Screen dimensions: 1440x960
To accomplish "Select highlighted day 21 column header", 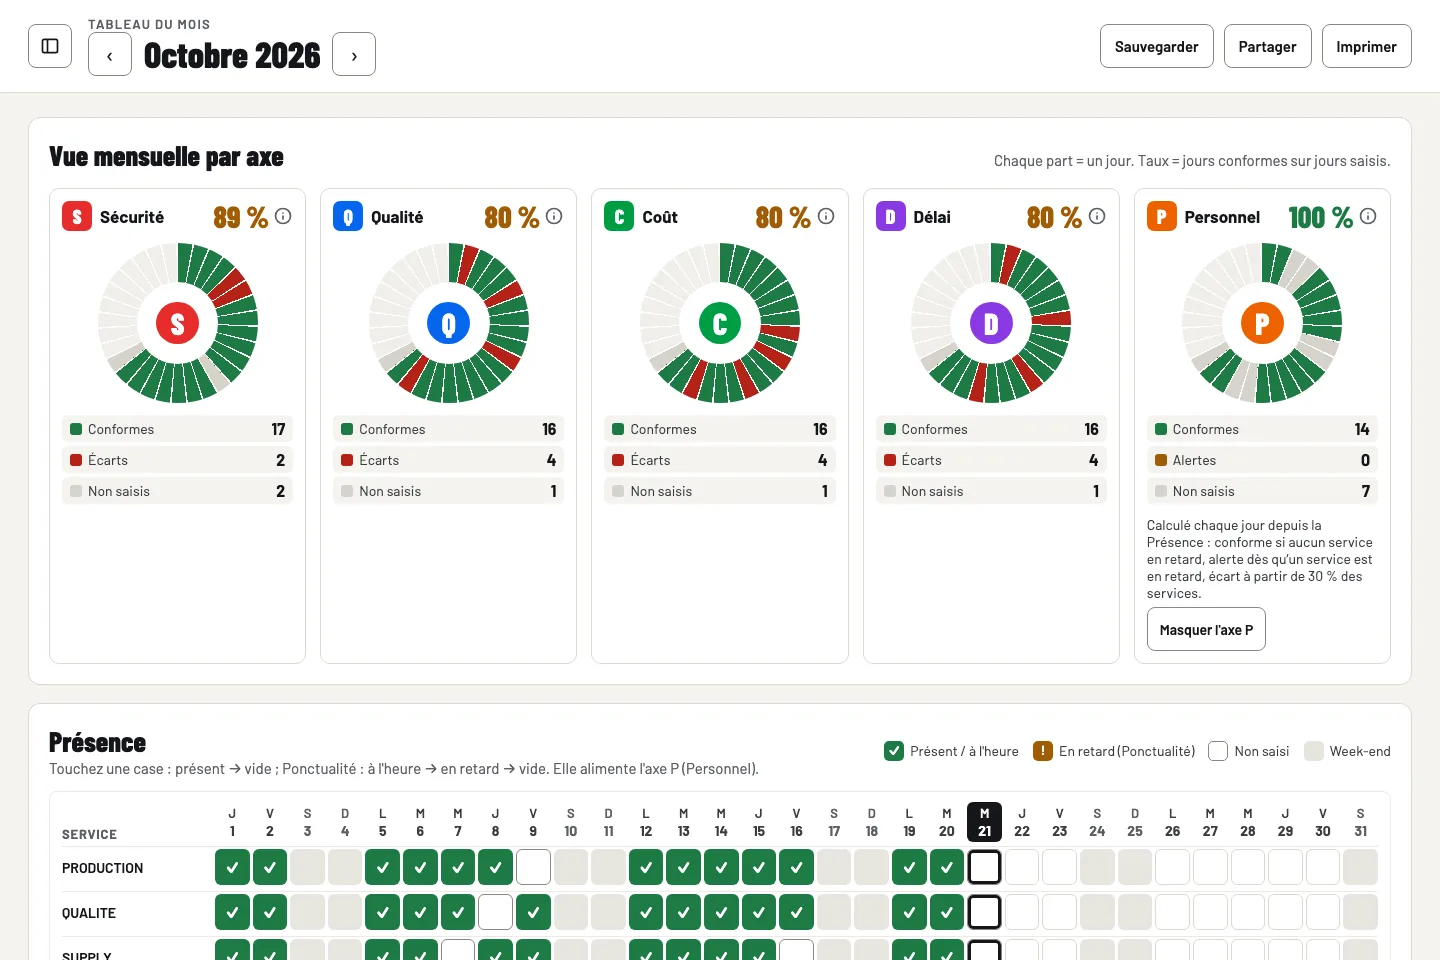I will 984,822.
